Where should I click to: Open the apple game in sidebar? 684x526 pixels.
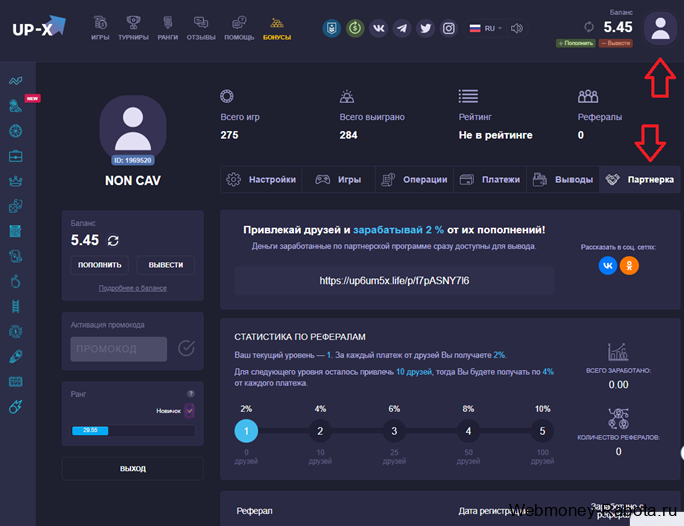[16, 282]
